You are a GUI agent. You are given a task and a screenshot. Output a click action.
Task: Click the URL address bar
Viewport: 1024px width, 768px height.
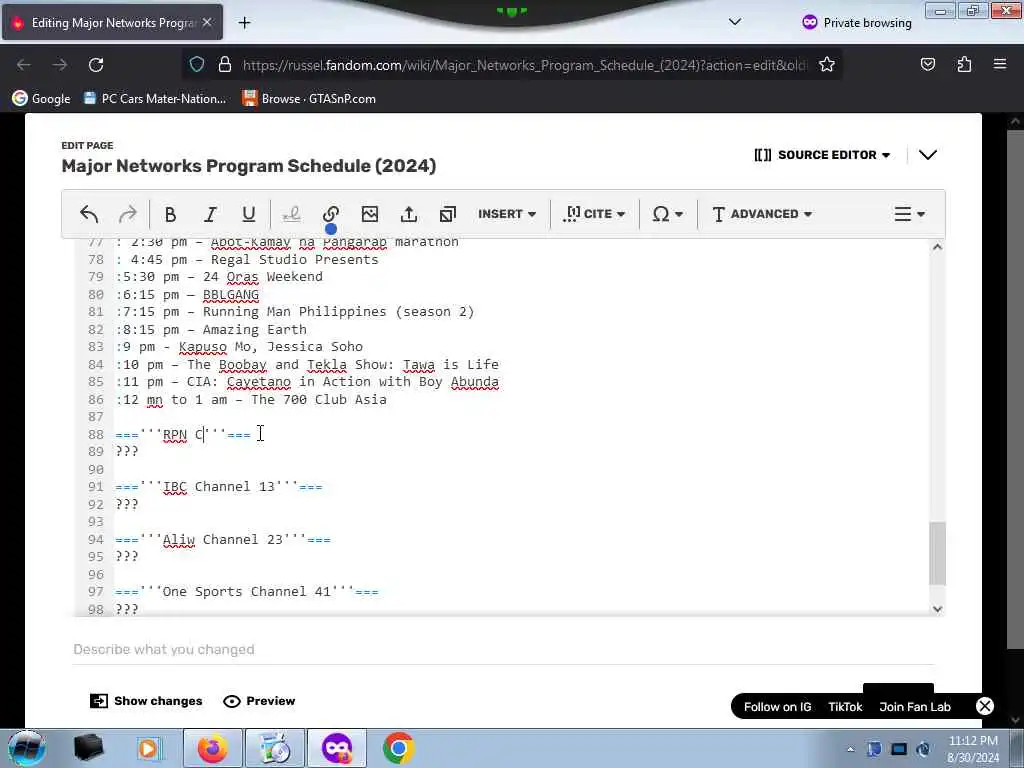coord(524,65)
